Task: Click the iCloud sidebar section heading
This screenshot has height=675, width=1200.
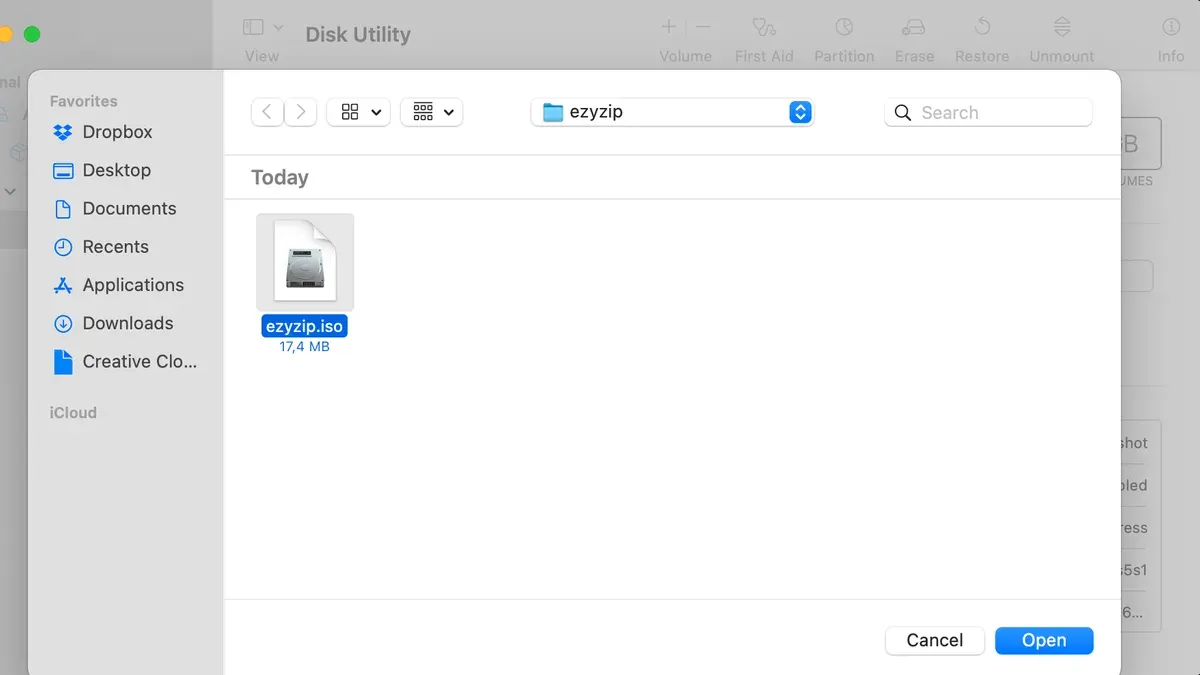Action: pos(73,413)
